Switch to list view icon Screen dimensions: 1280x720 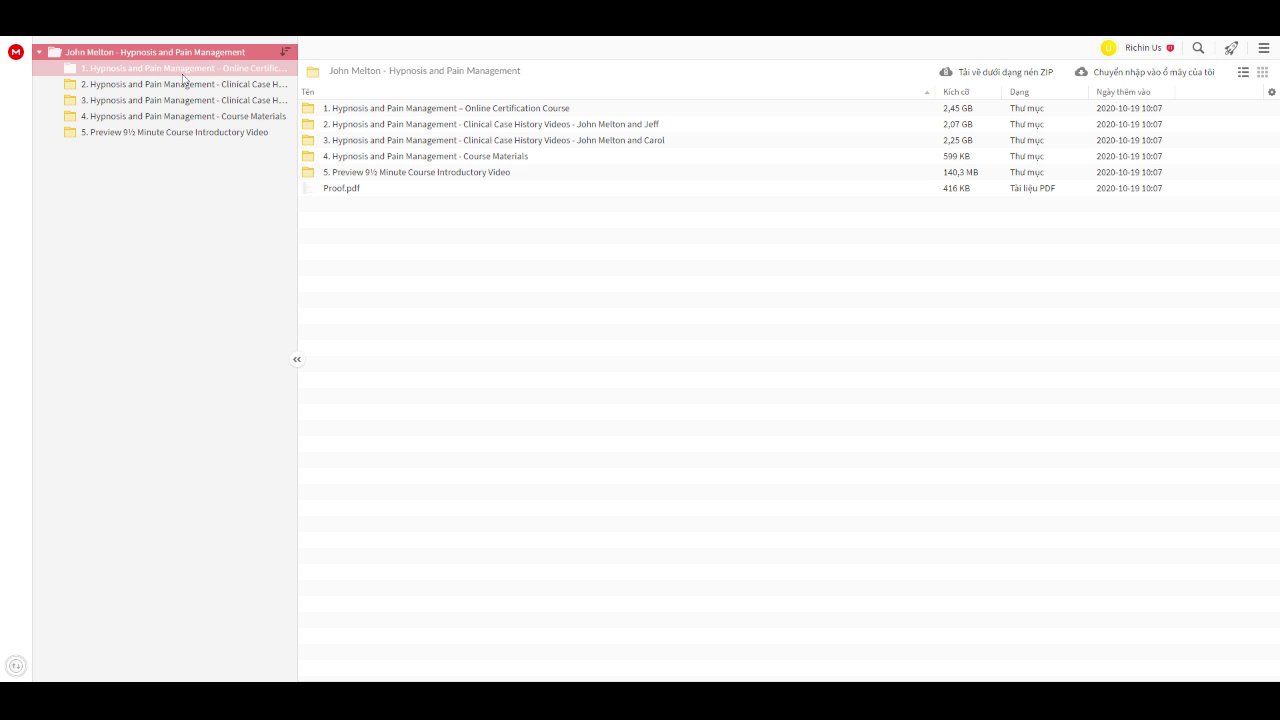pos(1244,72)
